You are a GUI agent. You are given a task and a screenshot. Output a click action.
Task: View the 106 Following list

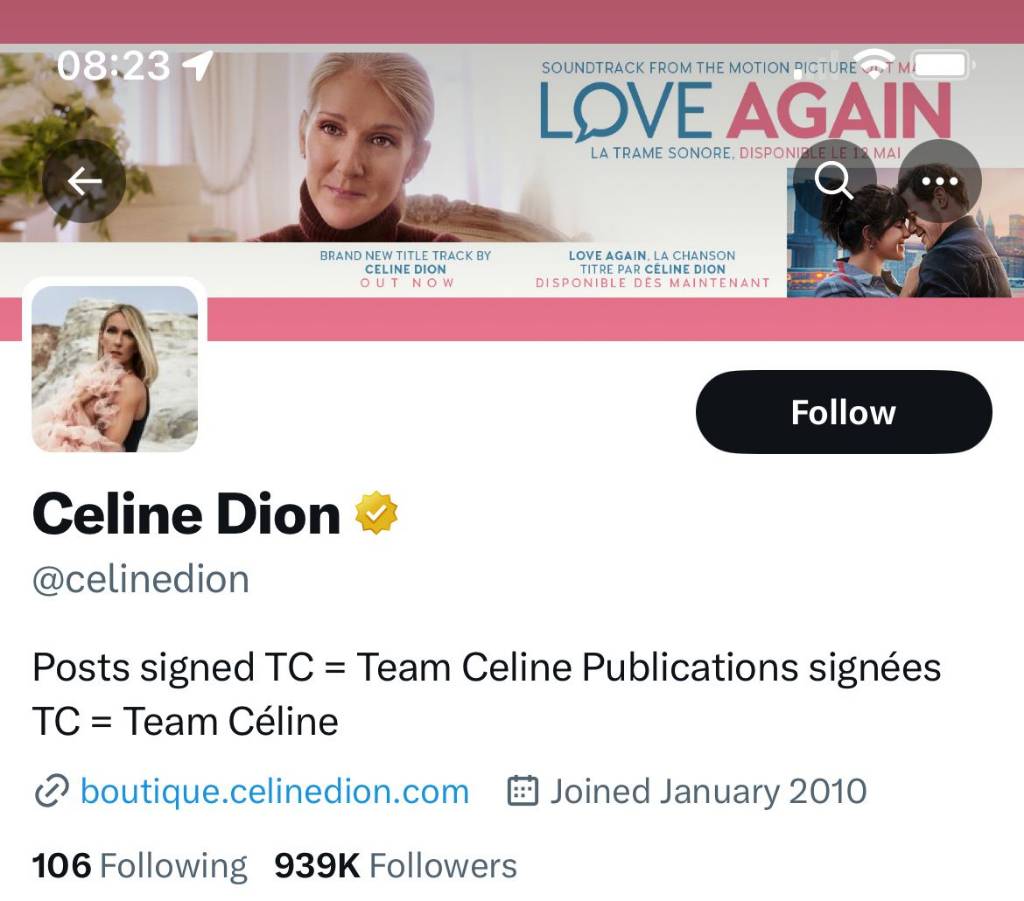[139, 865]
